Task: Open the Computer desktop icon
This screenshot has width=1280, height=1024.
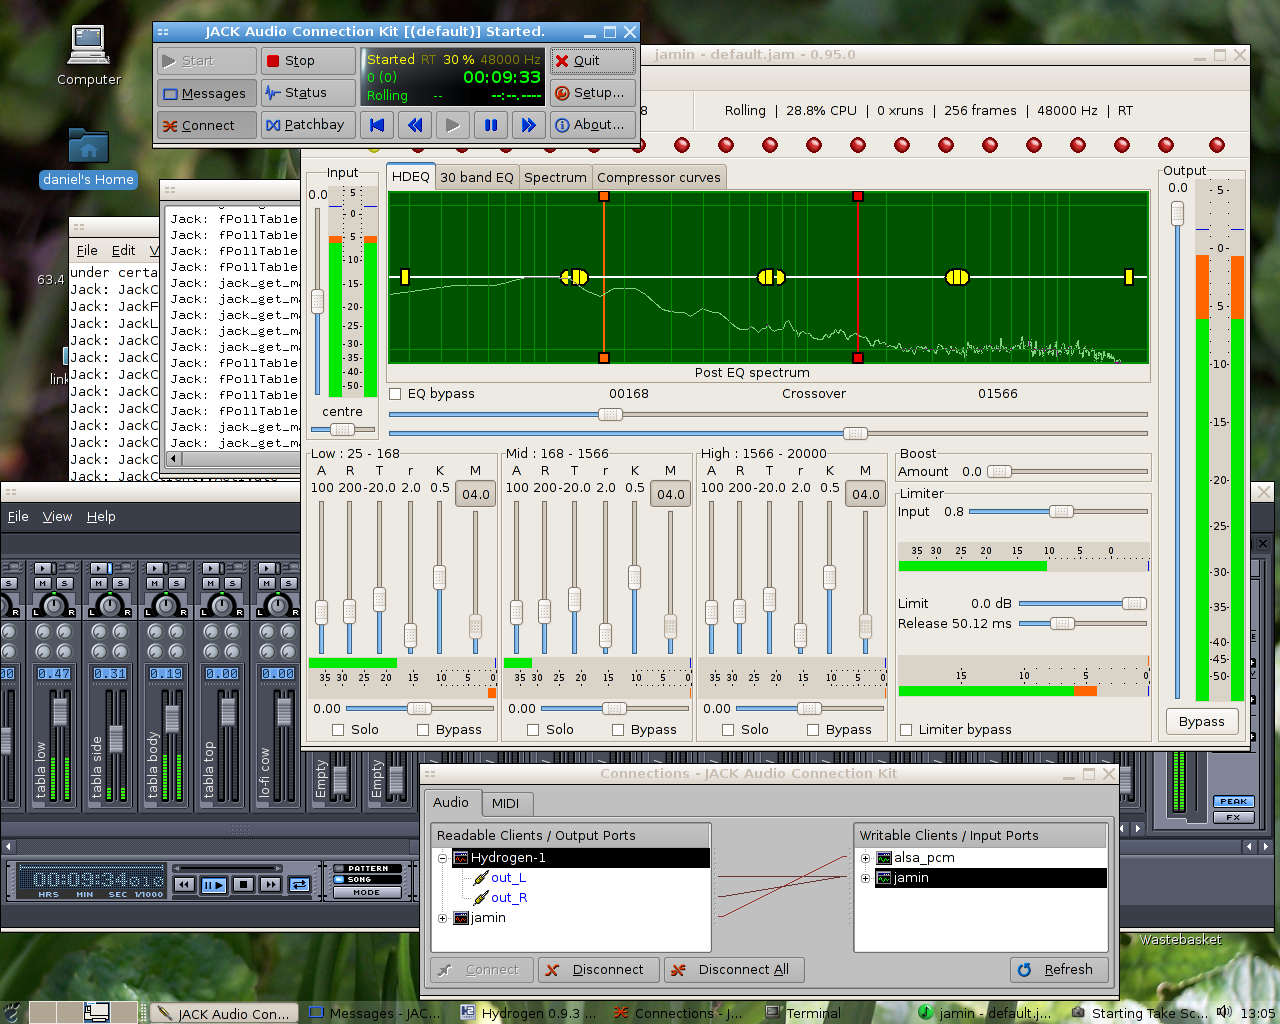Action: coord(88,46)
